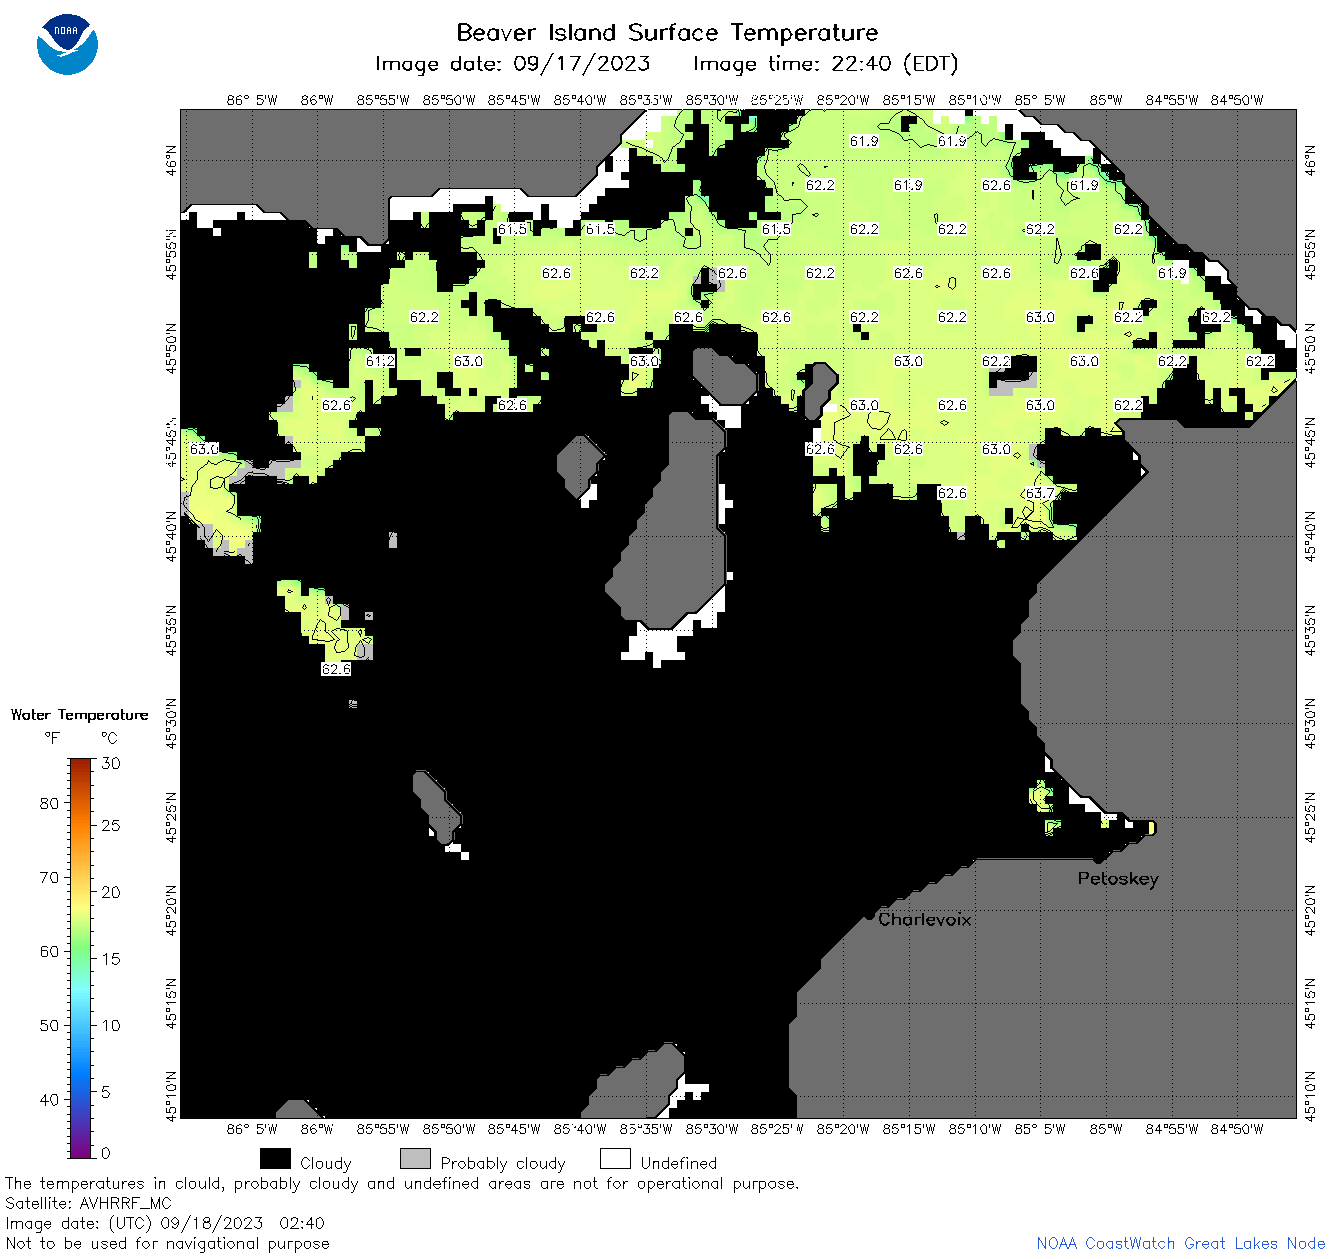The width and height of the screenshot is (1336, 1259).
Task: Click the Petoskey city label
Action: pyautogui.click(x=1118, y=879)
